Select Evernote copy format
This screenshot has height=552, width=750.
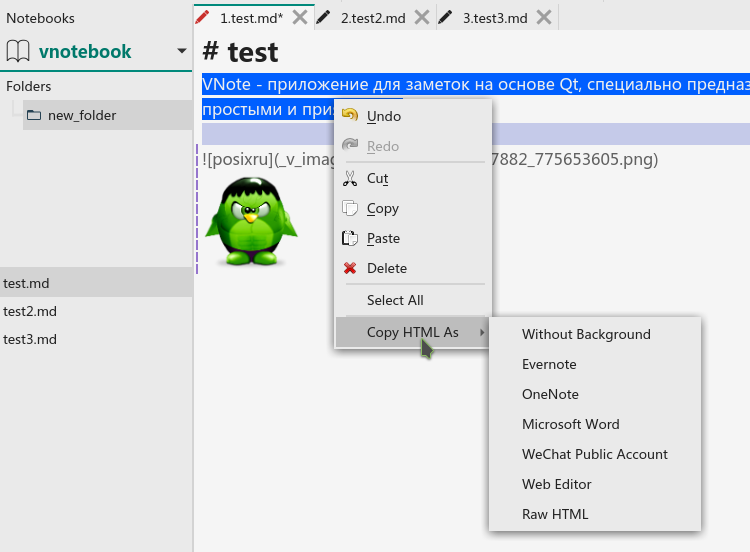click(x=595, y=364)
